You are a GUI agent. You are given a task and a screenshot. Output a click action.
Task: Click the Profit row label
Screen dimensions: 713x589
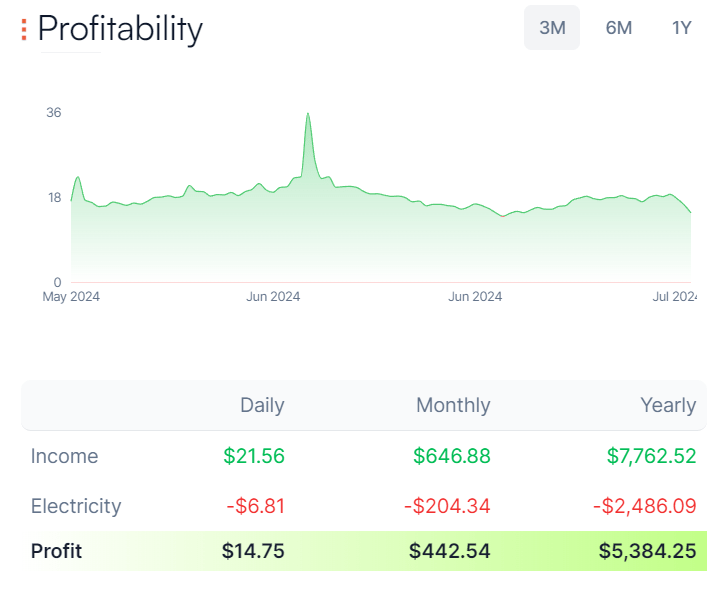[x=57, y=551]
